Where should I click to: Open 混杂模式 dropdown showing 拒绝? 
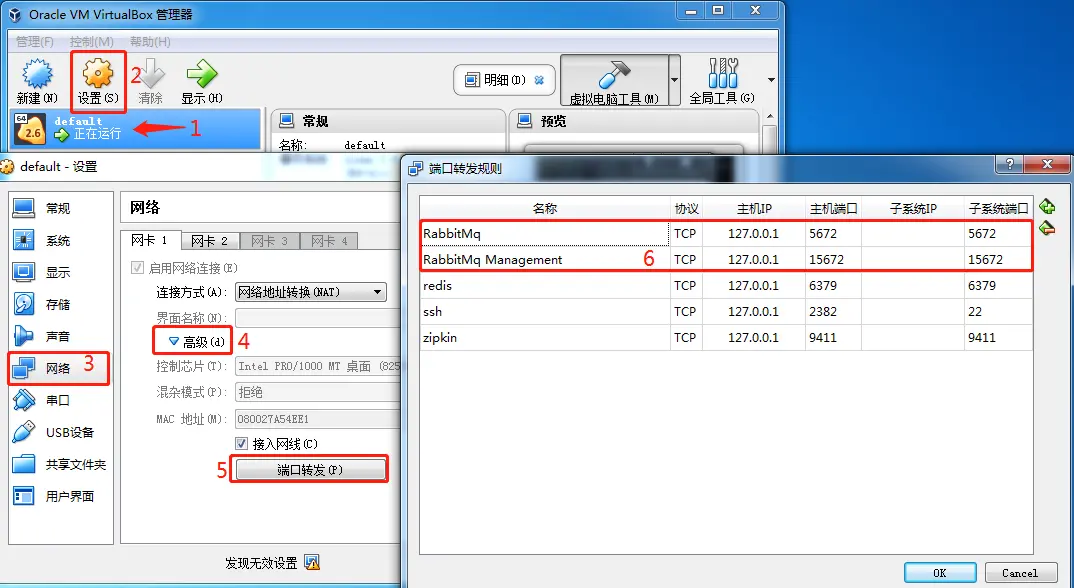pyautogui.click(x=319, y=392)
